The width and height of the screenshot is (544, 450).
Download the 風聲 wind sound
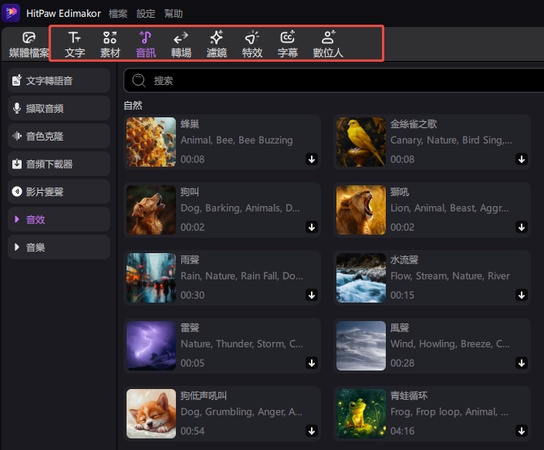coord(521,363)
